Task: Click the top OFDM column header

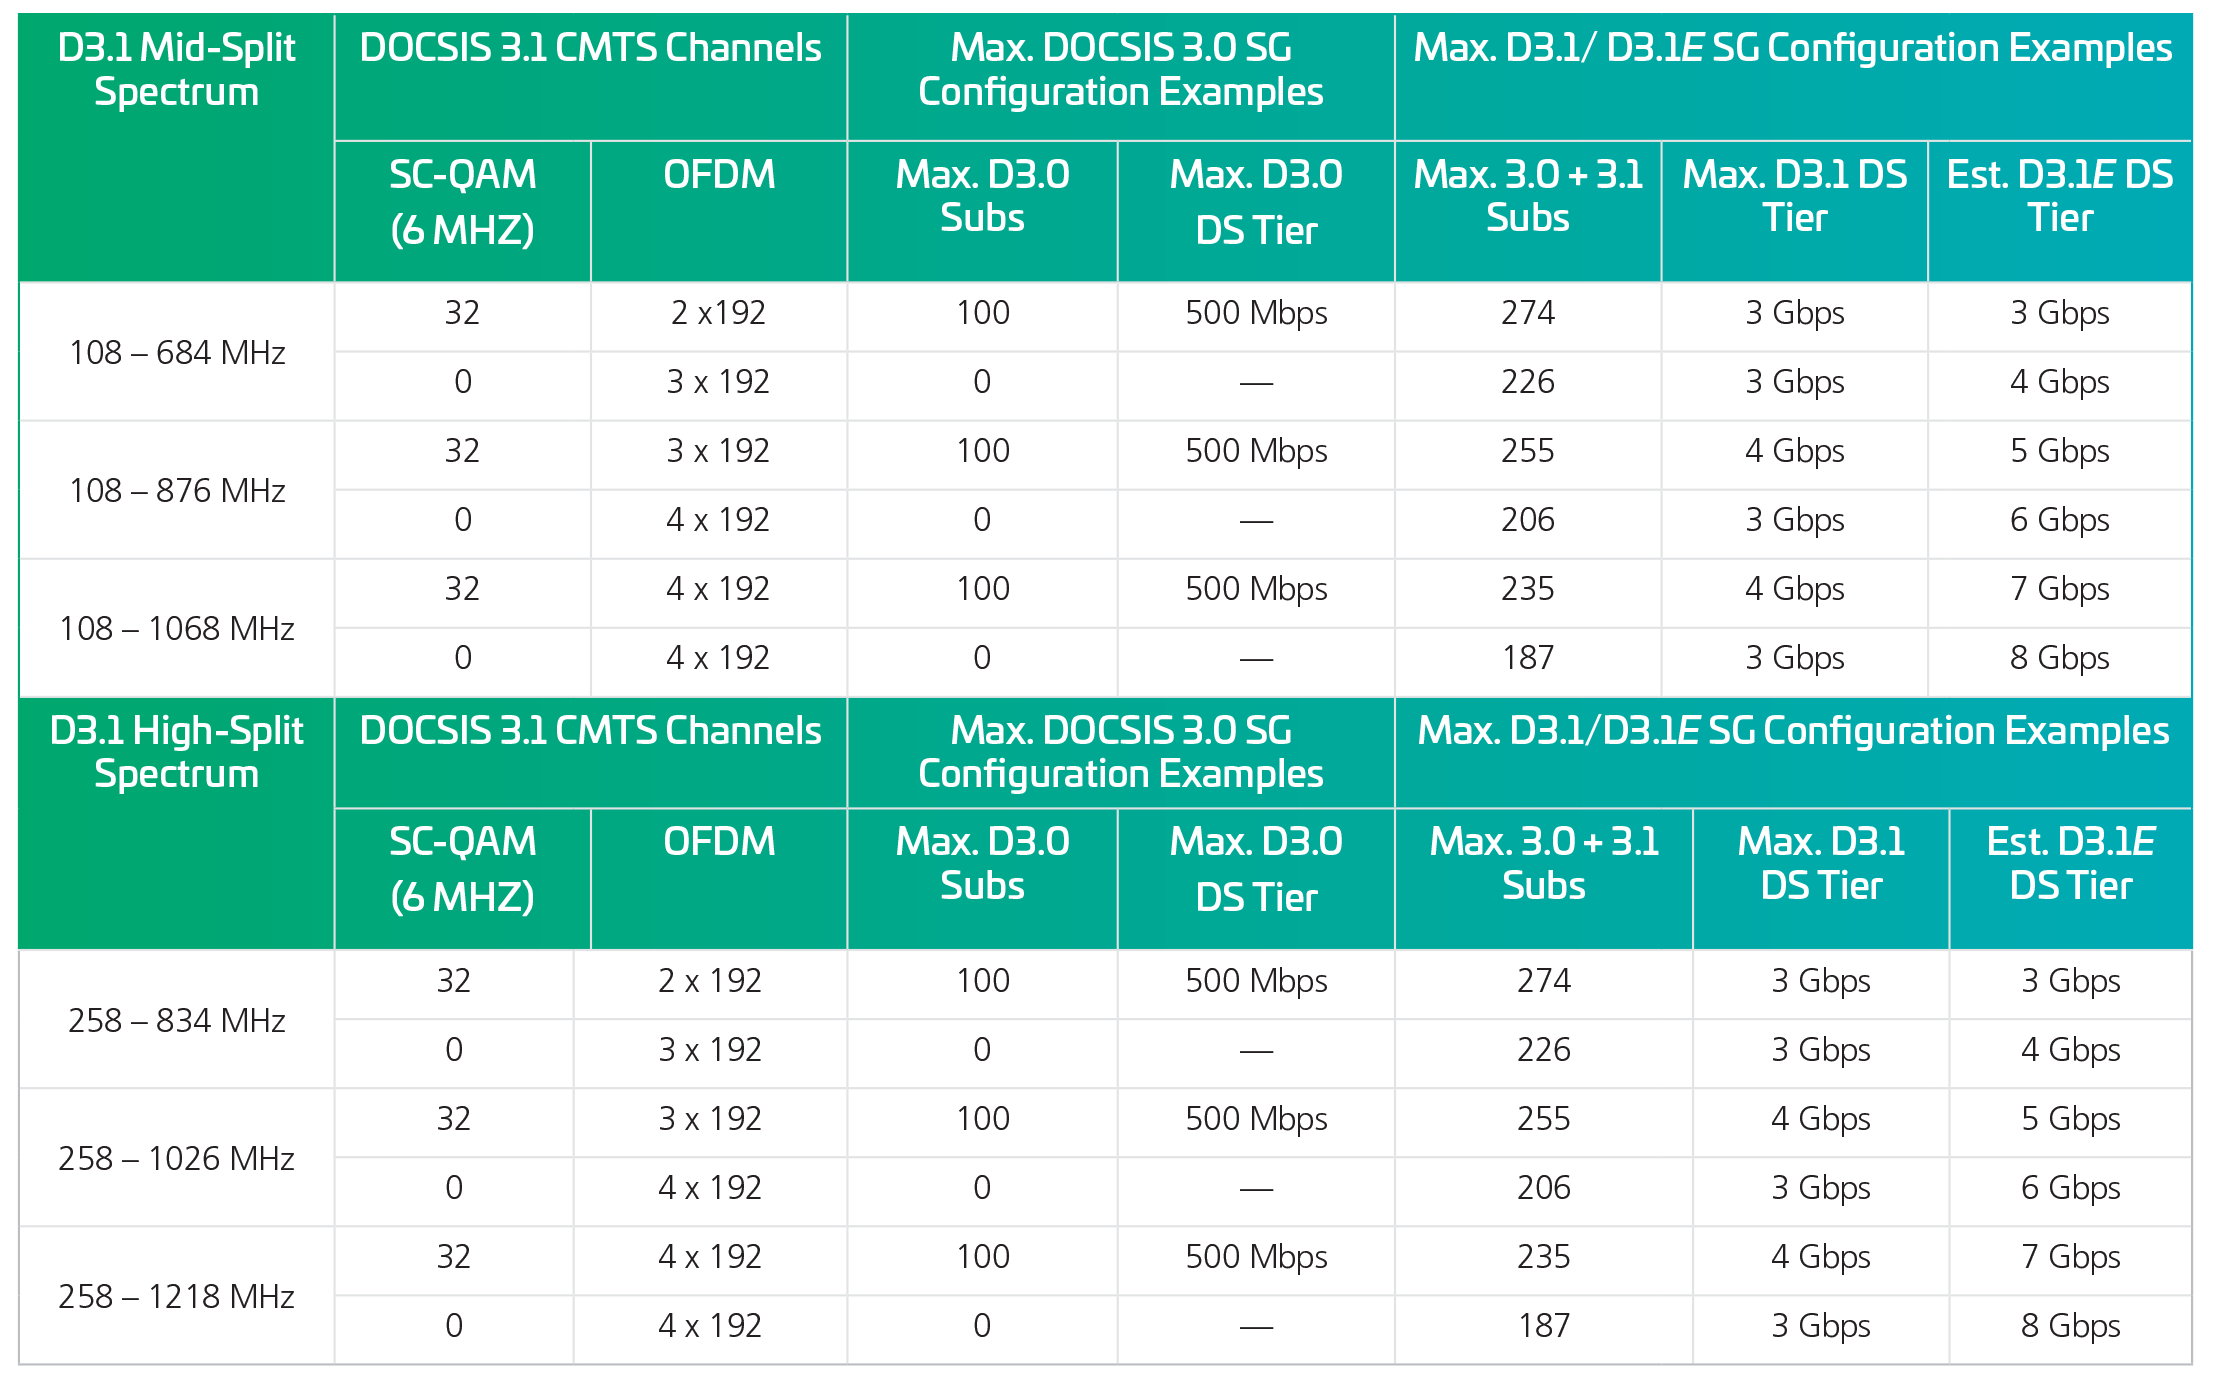Action: 719,175
